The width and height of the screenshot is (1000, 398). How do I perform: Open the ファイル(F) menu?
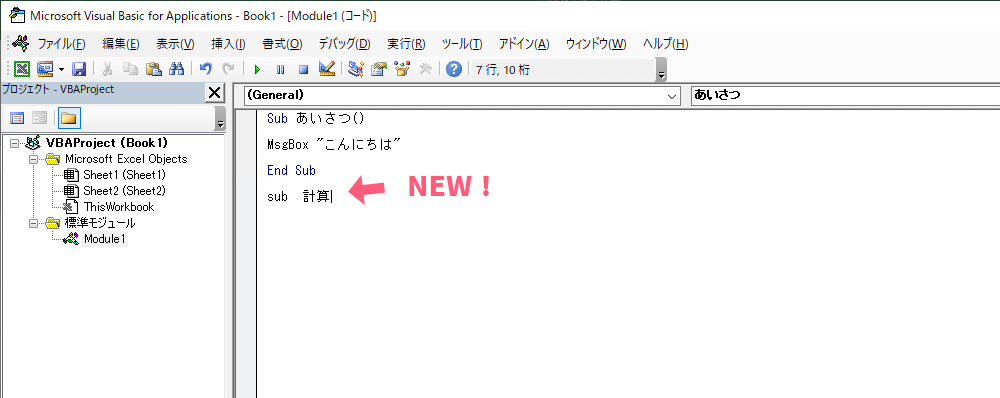(x=61, y=44)
